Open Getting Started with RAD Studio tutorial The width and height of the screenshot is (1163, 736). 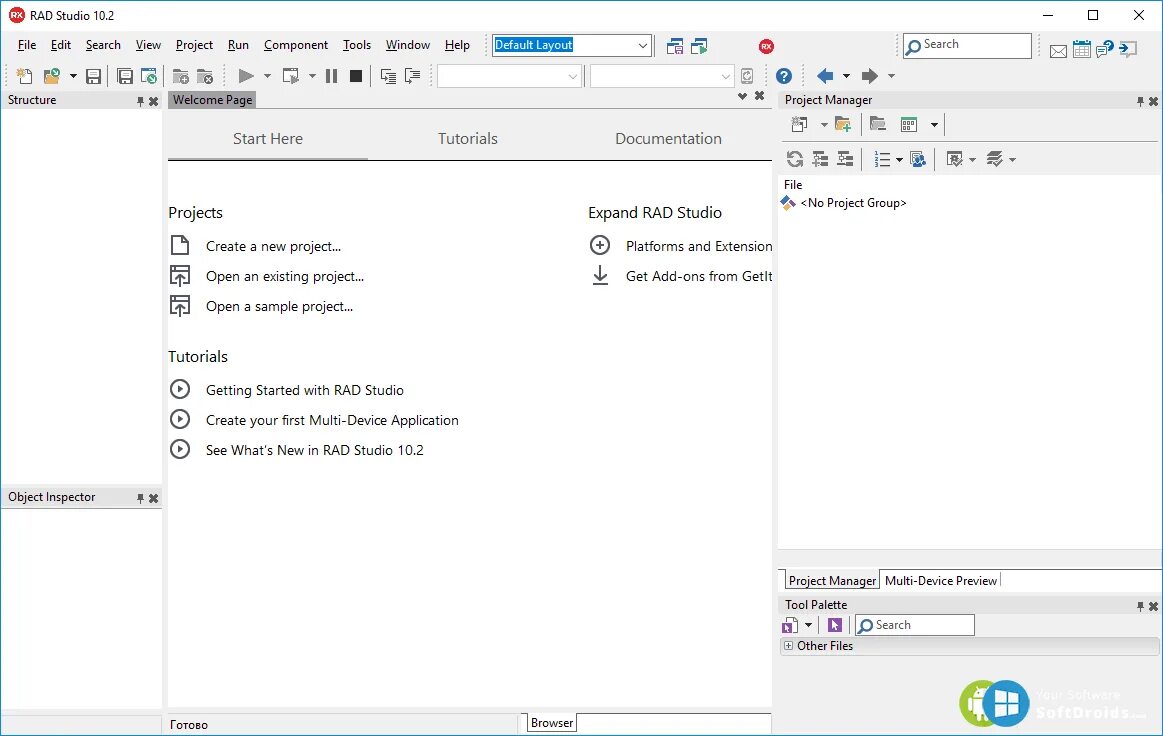305,390
